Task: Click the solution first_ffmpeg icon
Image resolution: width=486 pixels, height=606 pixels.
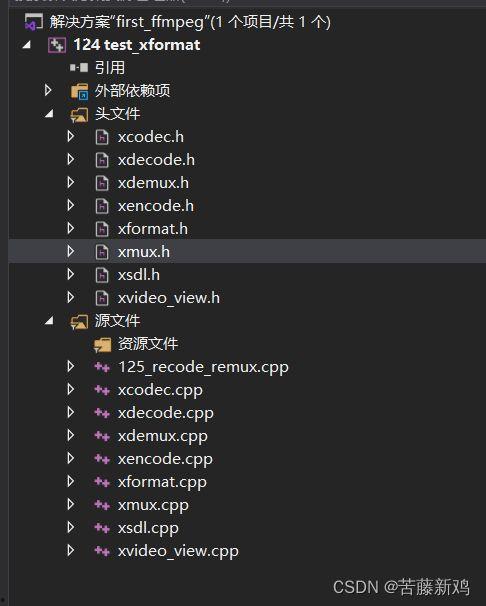Action: (x=33, y=22)
